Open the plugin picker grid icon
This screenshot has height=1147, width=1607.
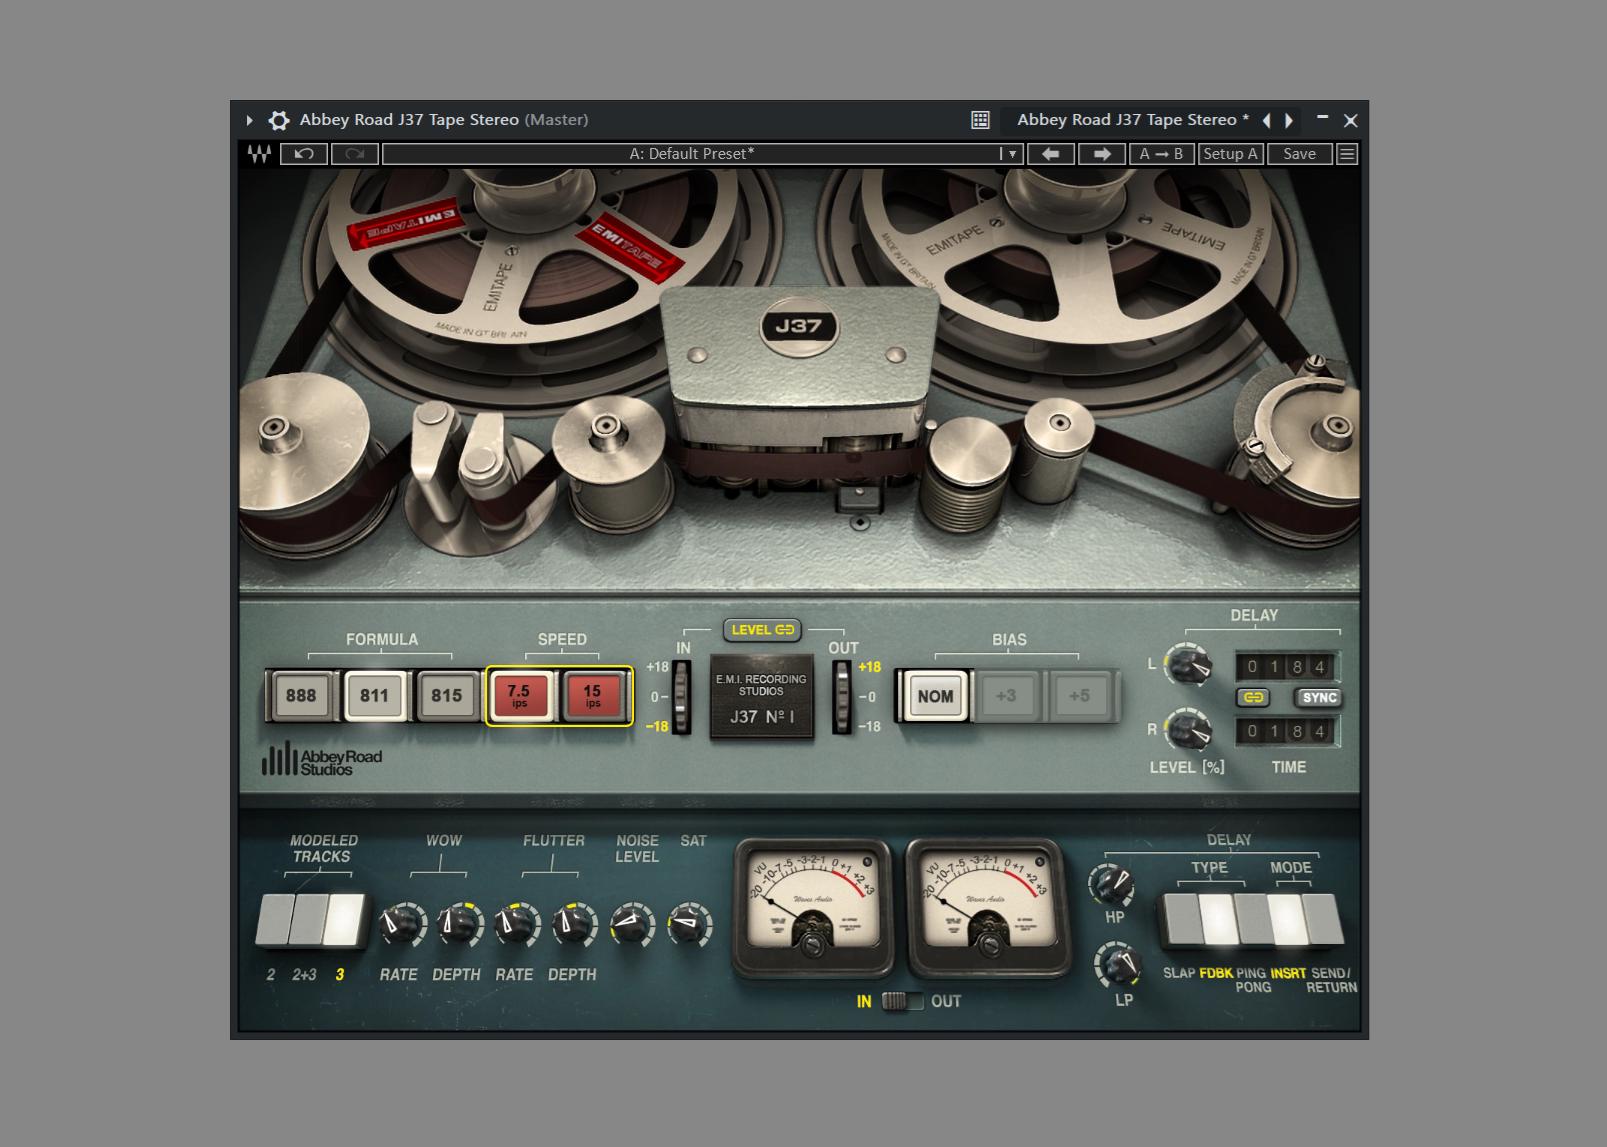(980, 120)
